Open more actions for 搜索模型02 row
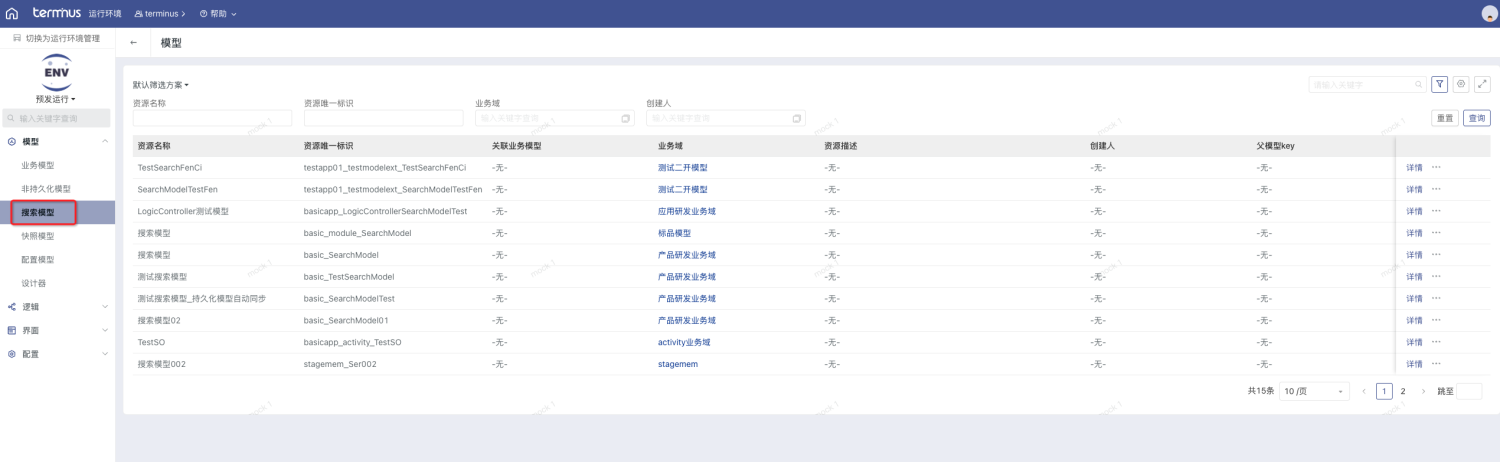Image resolution: width=1500 pixels, height=462 pixels. (x=1436, y=321)
